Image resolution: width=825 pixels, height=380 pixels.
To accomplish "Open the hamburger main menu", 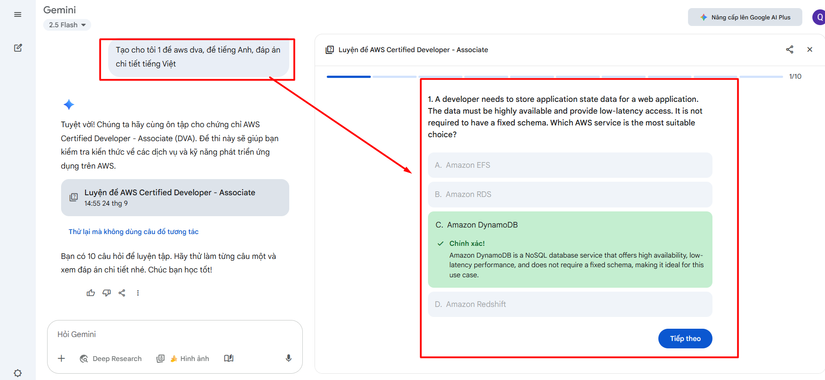I will tap(18, 14).
